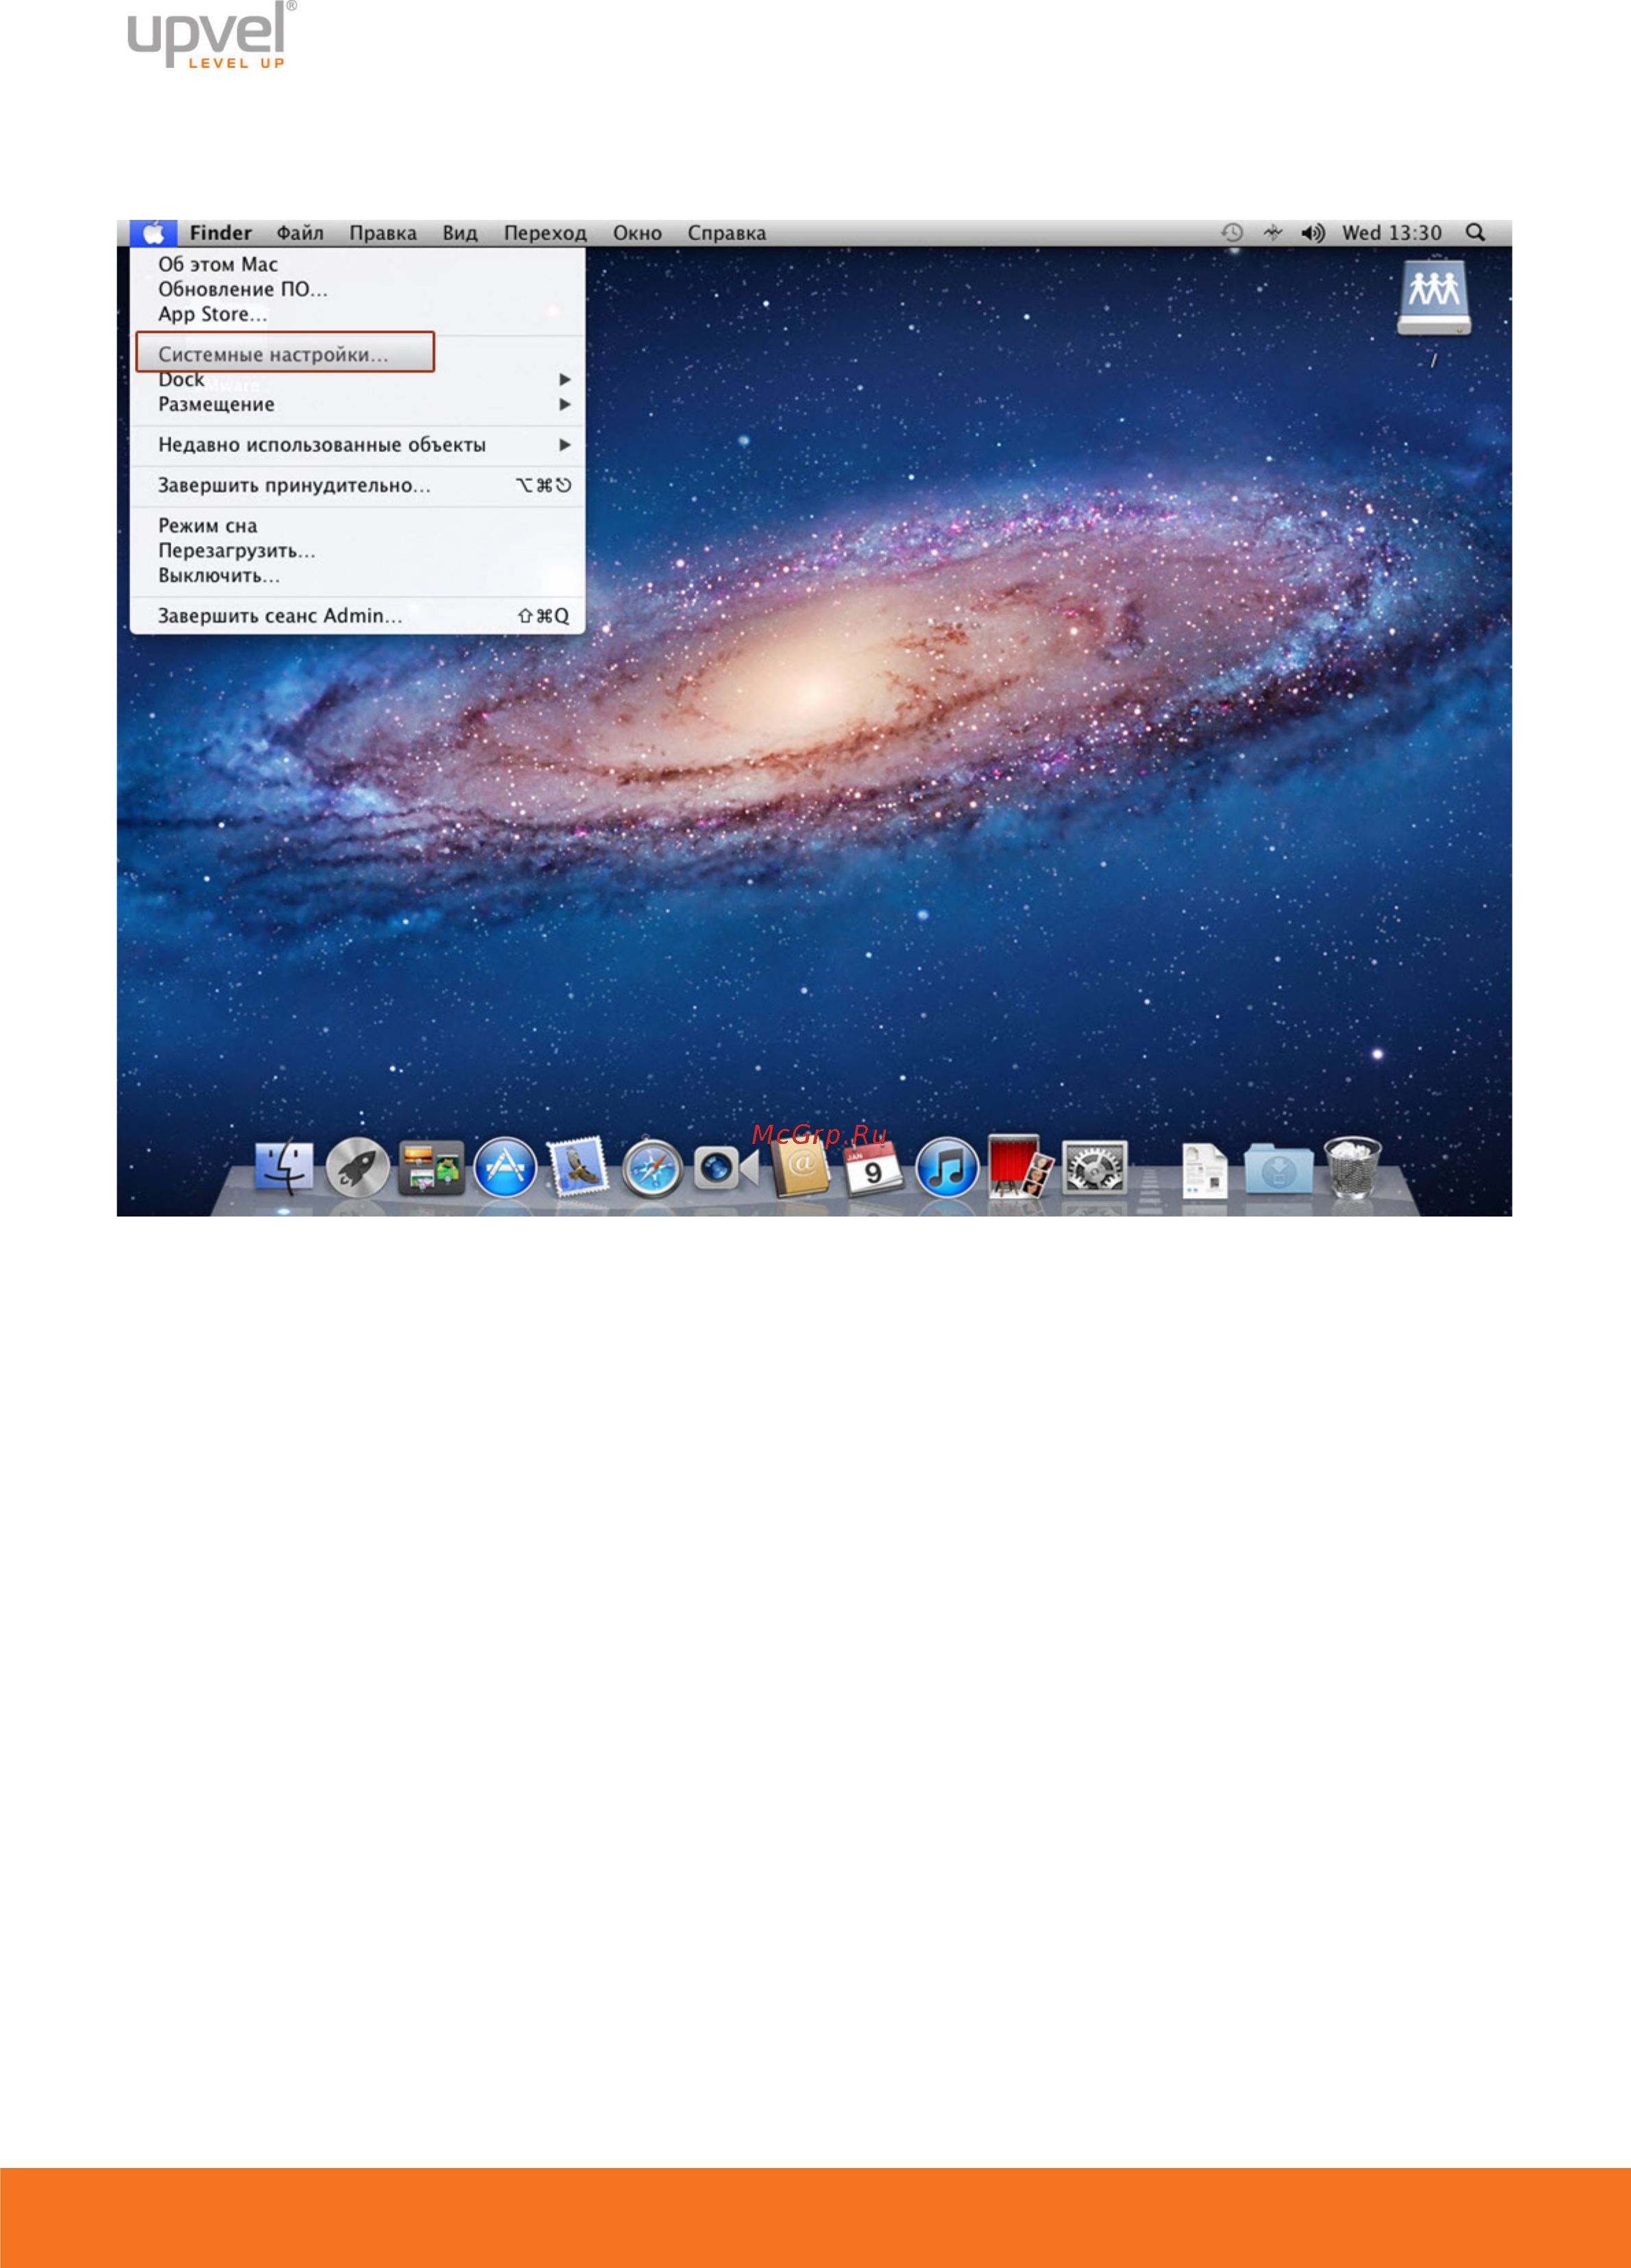
Task: Open System Preferences gear in Dock
Action: tap(1094, 1167)
